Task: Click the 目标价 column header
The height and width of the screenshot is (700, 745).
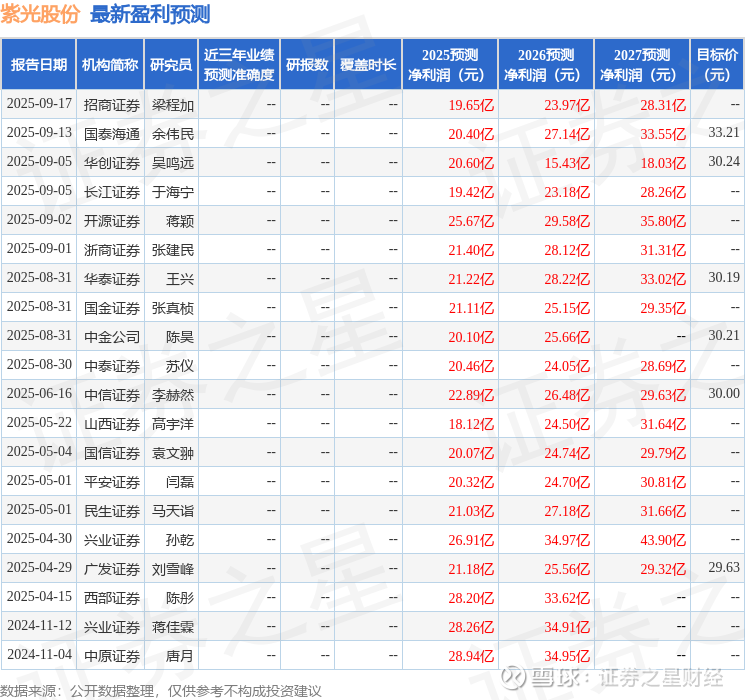Action: click(716, 65)
